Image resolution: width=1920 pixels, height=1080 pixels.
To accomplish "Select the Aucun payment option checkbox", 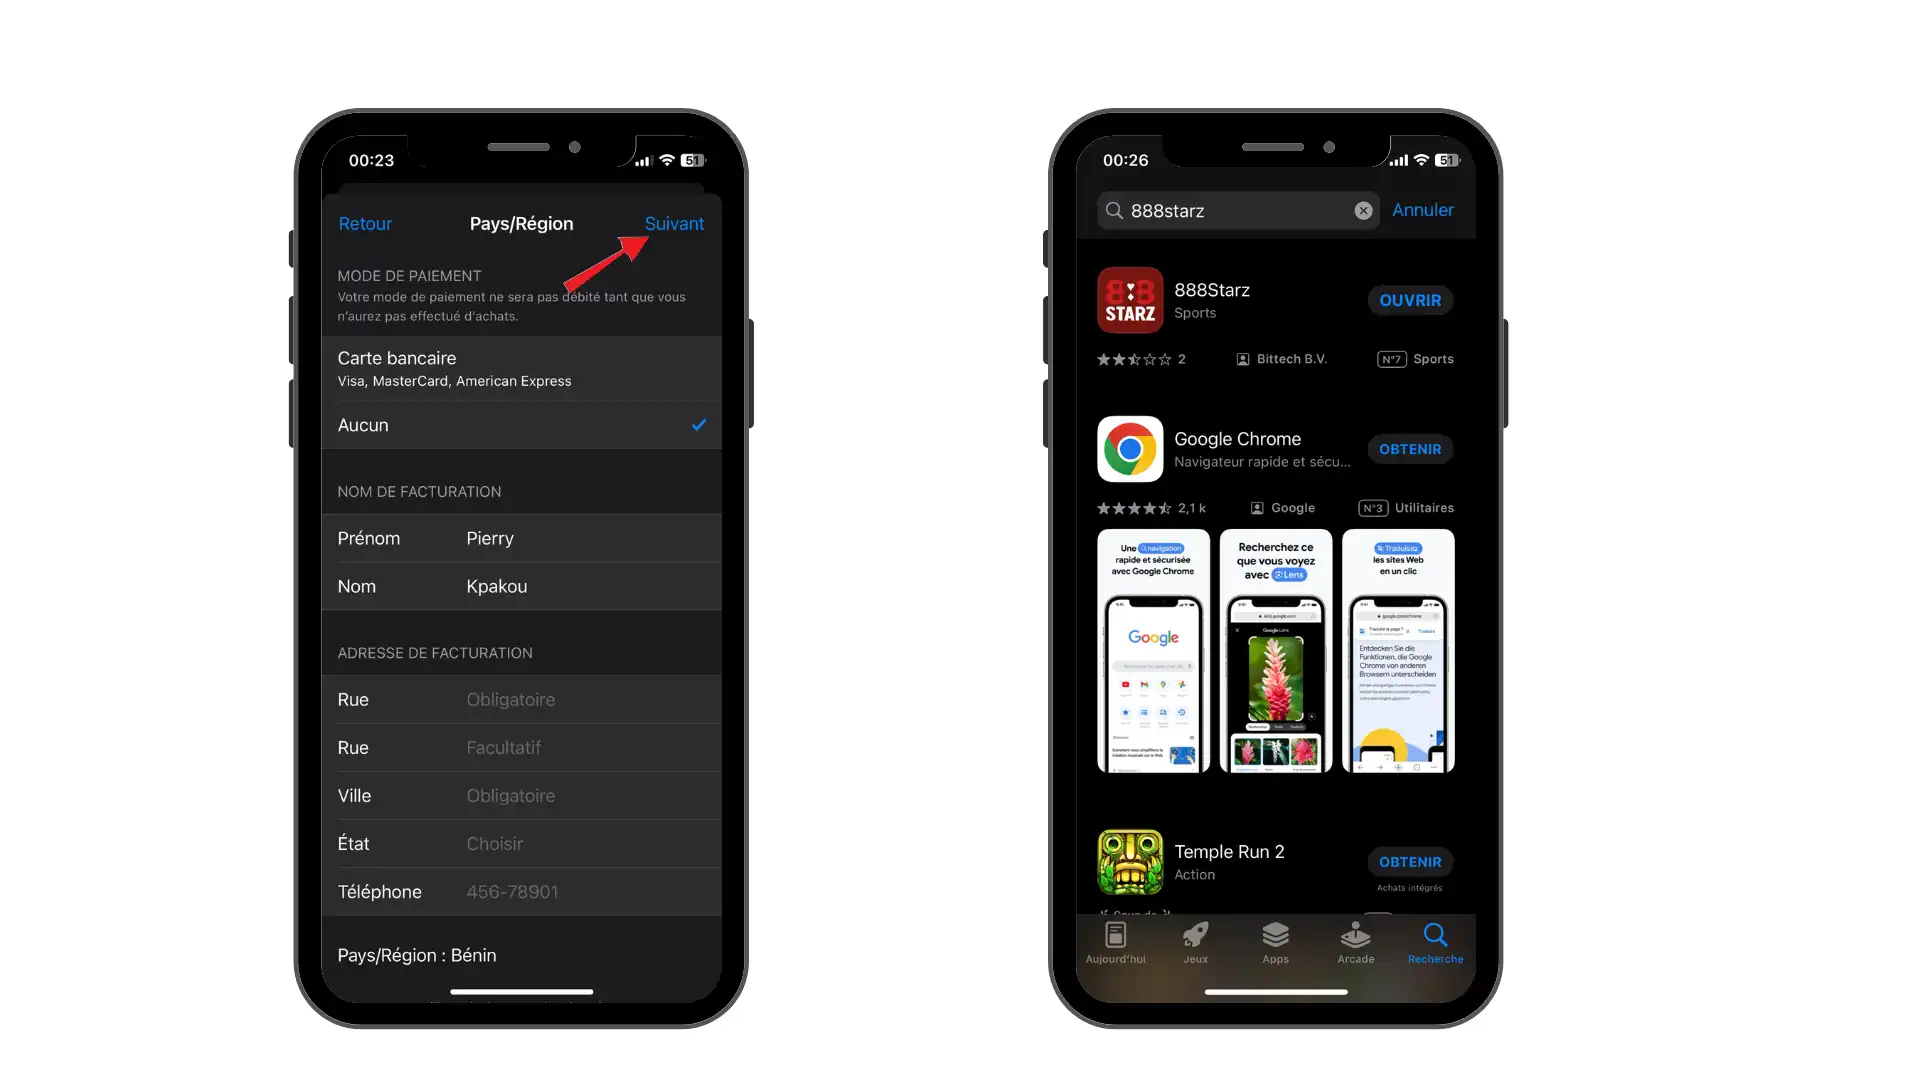I will pos(698,425).
